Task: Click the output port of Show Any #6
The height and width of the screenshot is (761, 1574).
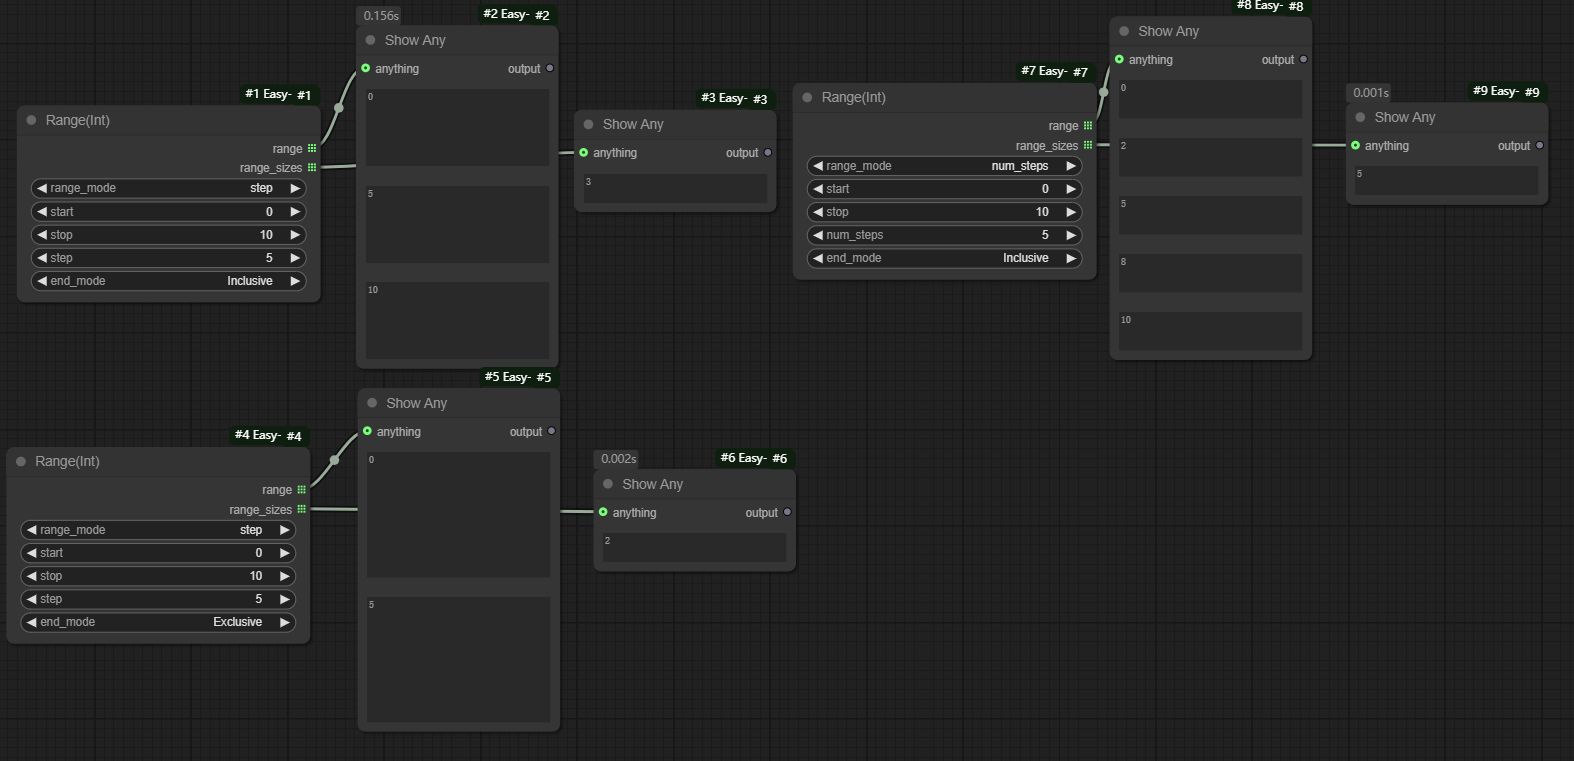Action: tap(787, 512)
